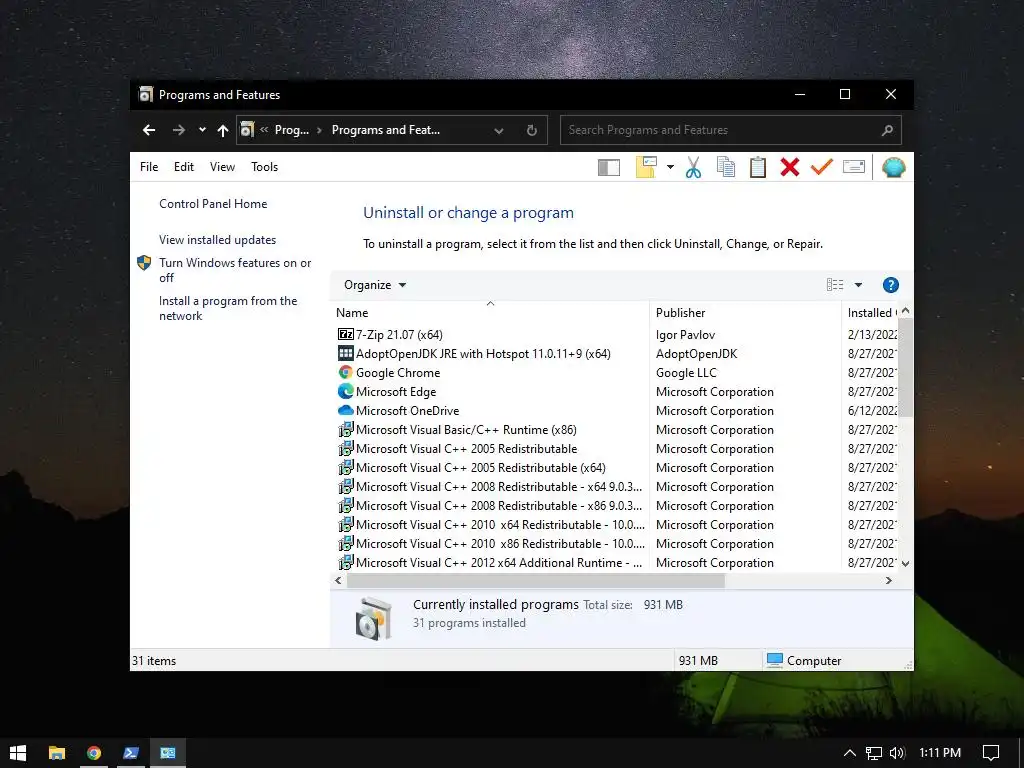Sort by the Installed On column header

871,313
